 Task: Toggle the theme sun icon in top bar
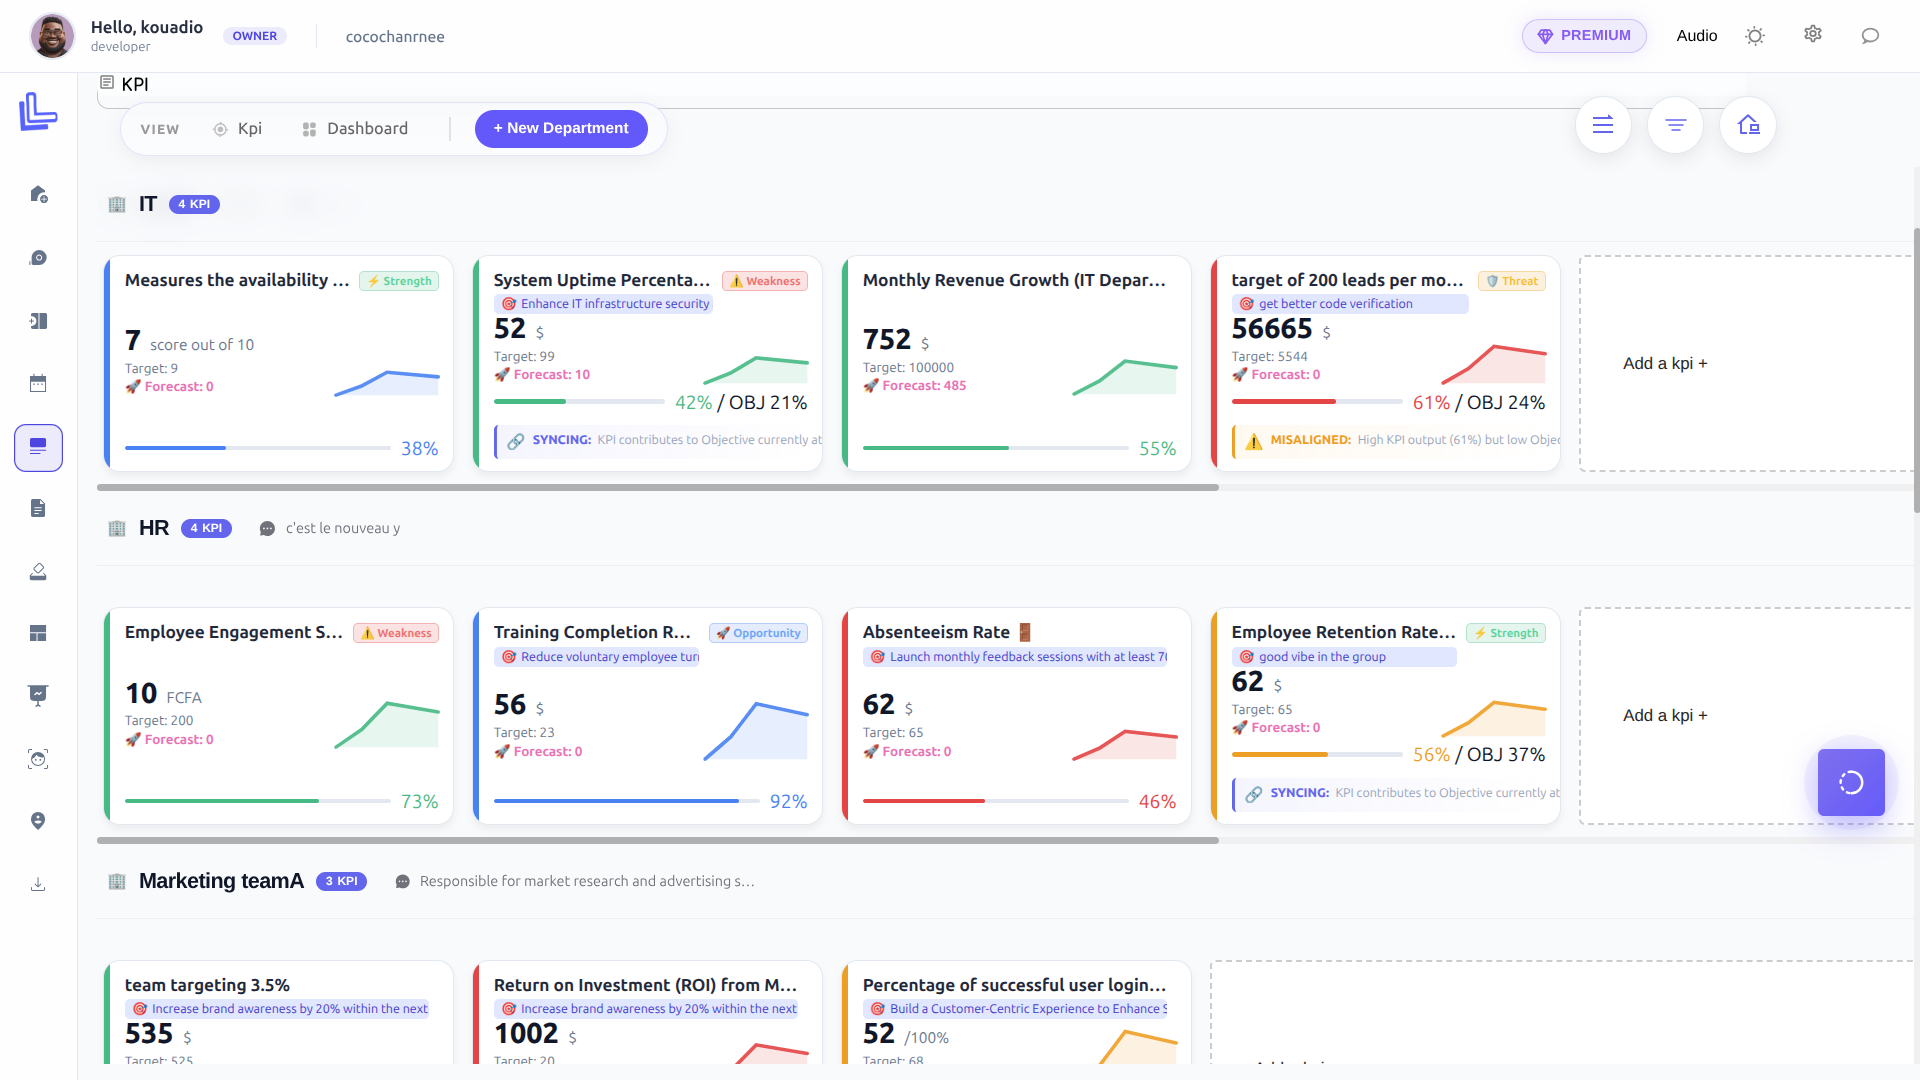(x=1754, y=35)
